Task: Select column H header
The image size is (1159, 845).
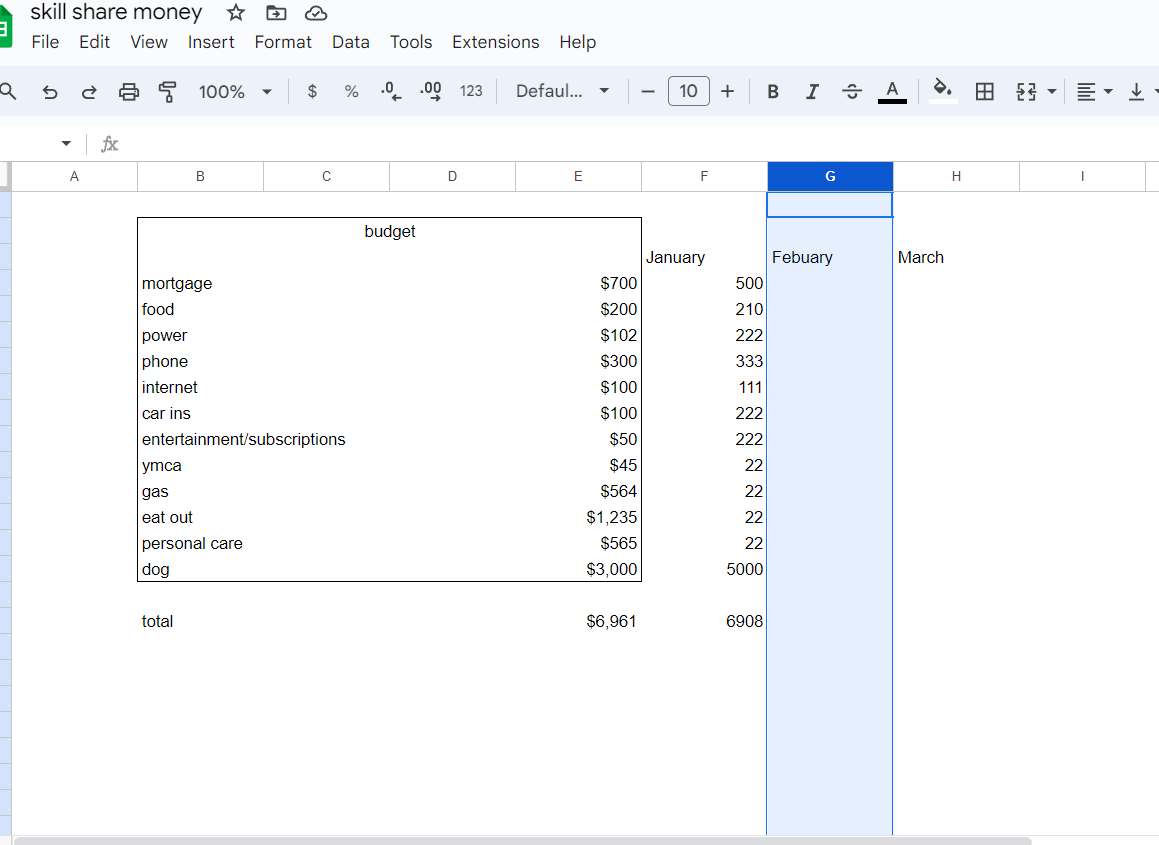Action: [x=956, y=177]
